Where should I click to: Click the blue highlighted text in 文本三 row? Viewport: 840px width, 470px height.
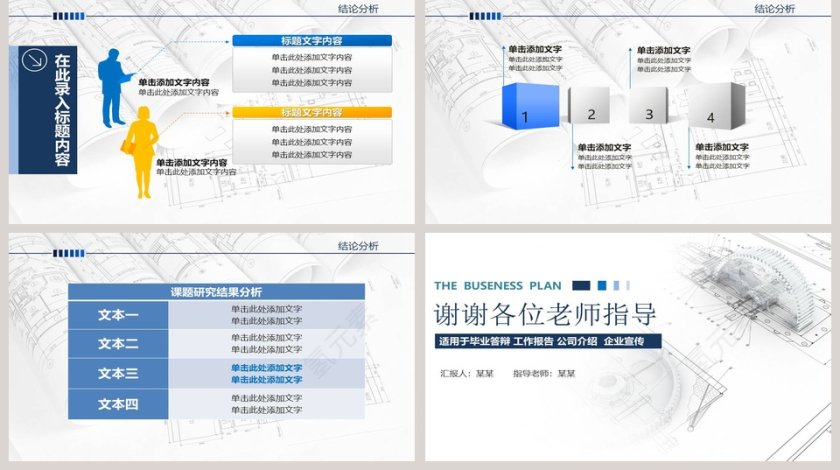coord(267,374)
